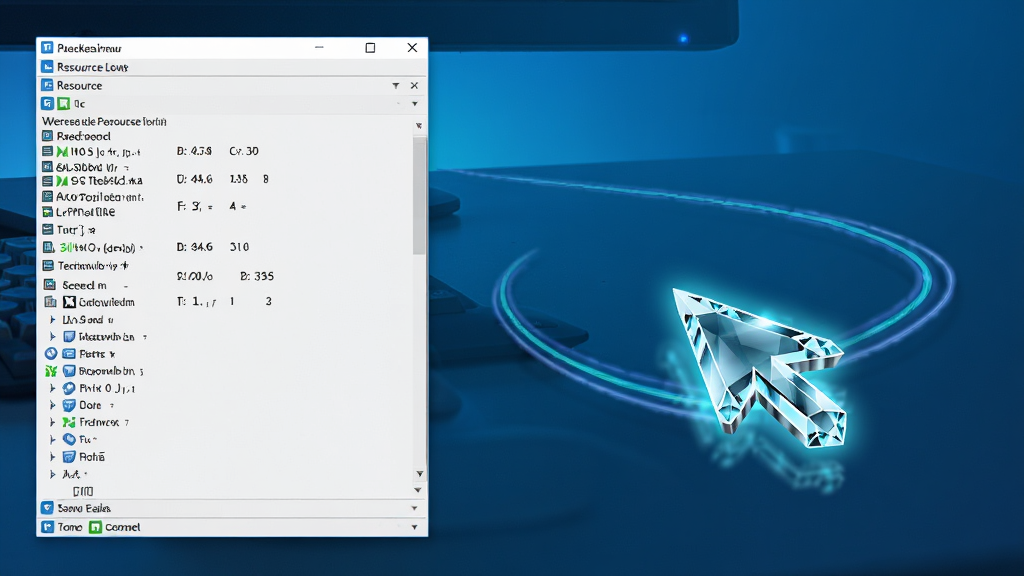Select the Seeed m row label
Screen dimensions: 1024x576
tap(84, 285)
